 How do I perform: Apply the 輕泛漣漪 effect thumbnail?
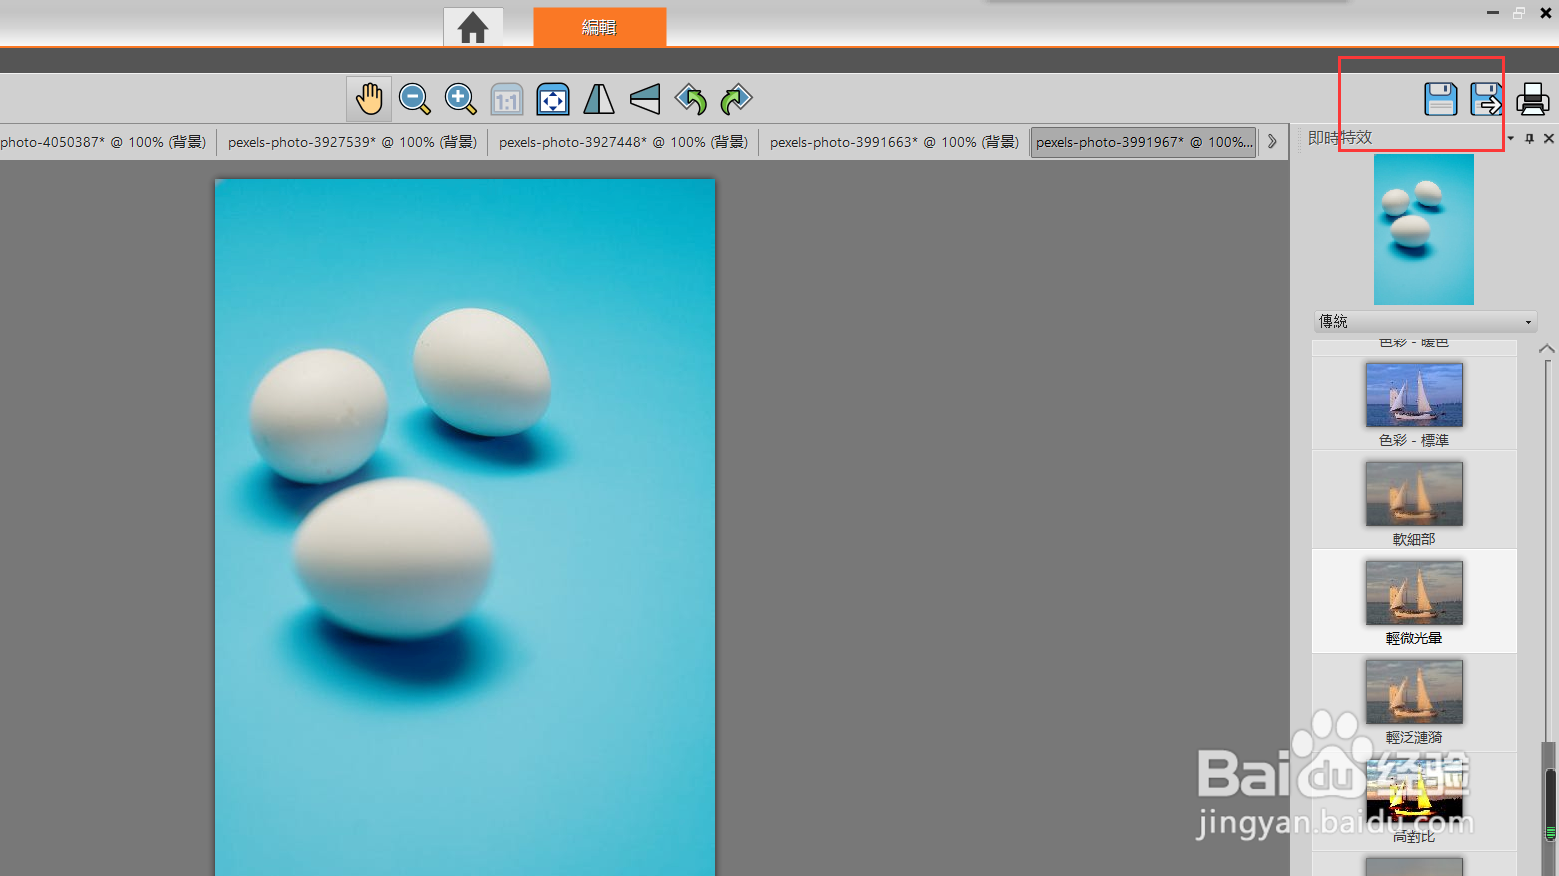pyautogui.click(x=1414, y=691)
